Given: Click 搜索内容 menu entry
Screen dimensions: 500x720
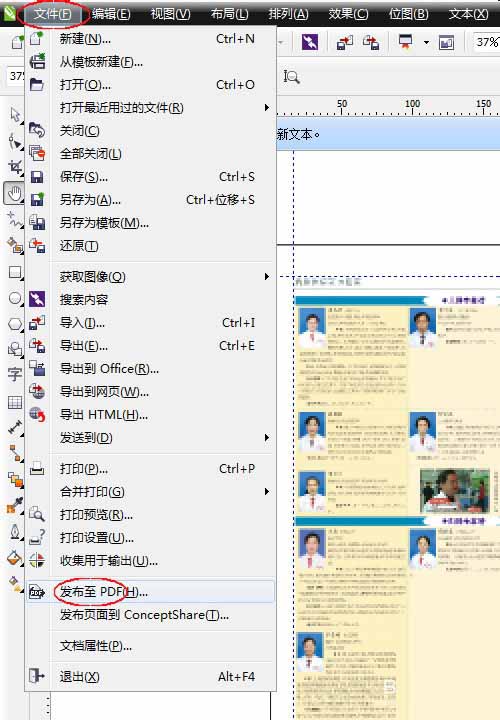Looking at the screenshot, I should point(151,299).
